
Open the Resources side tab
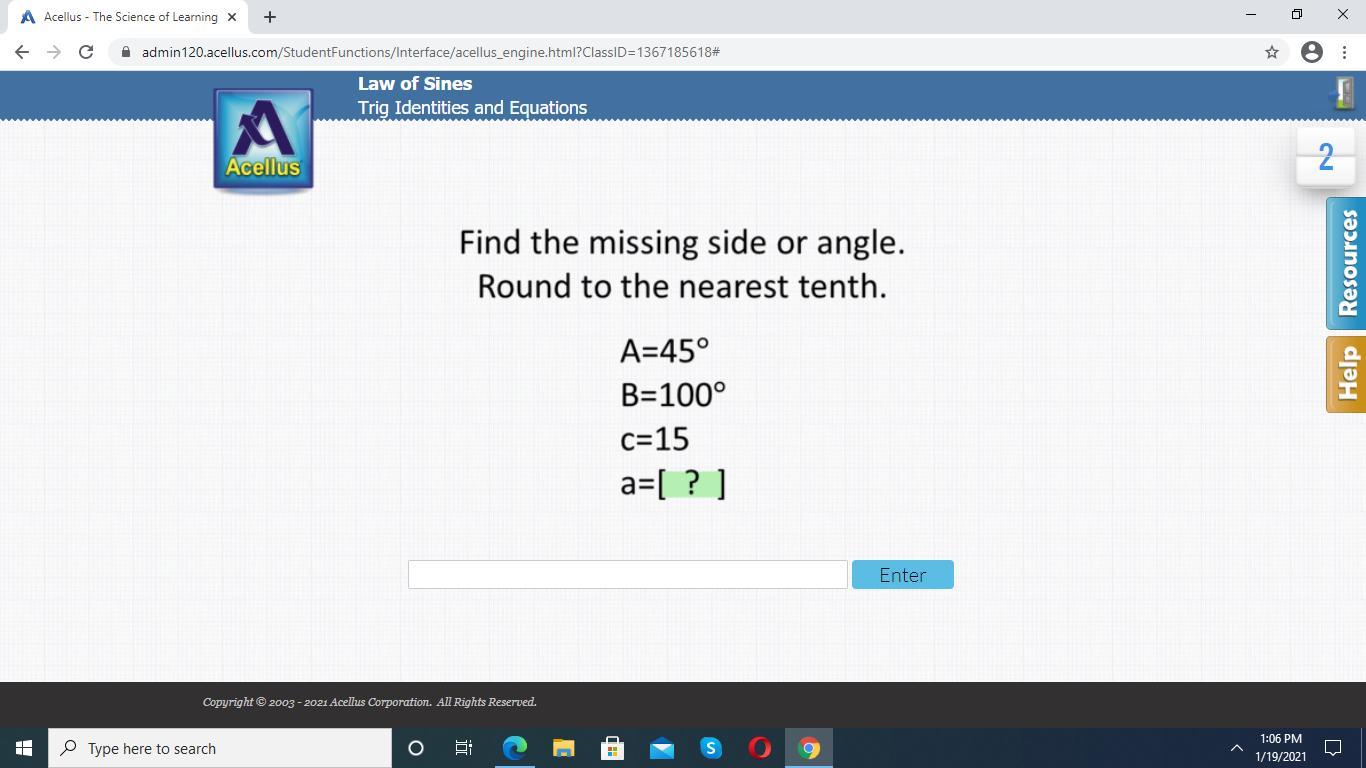pyautogui.click(x=1346, y=264)
